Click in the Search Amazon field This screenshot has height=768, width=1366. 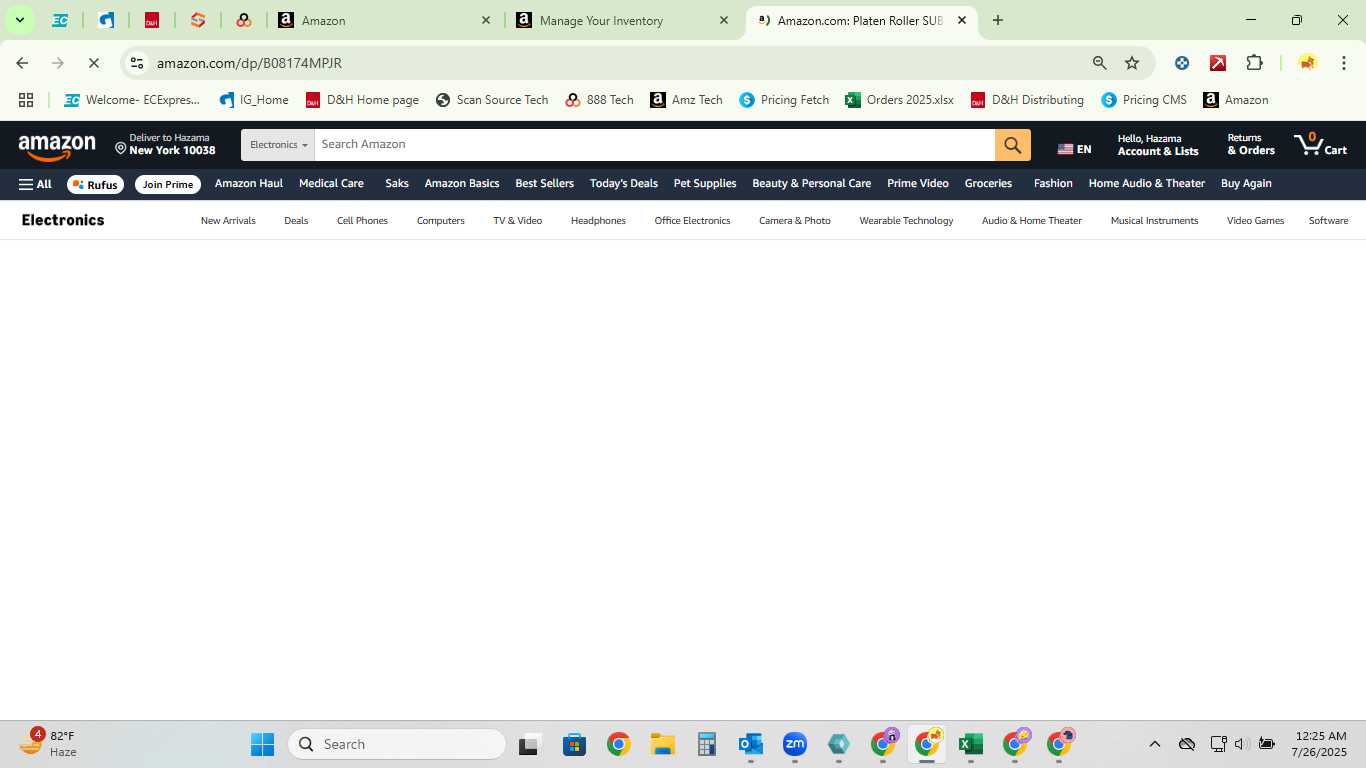(x=655, y=145)
